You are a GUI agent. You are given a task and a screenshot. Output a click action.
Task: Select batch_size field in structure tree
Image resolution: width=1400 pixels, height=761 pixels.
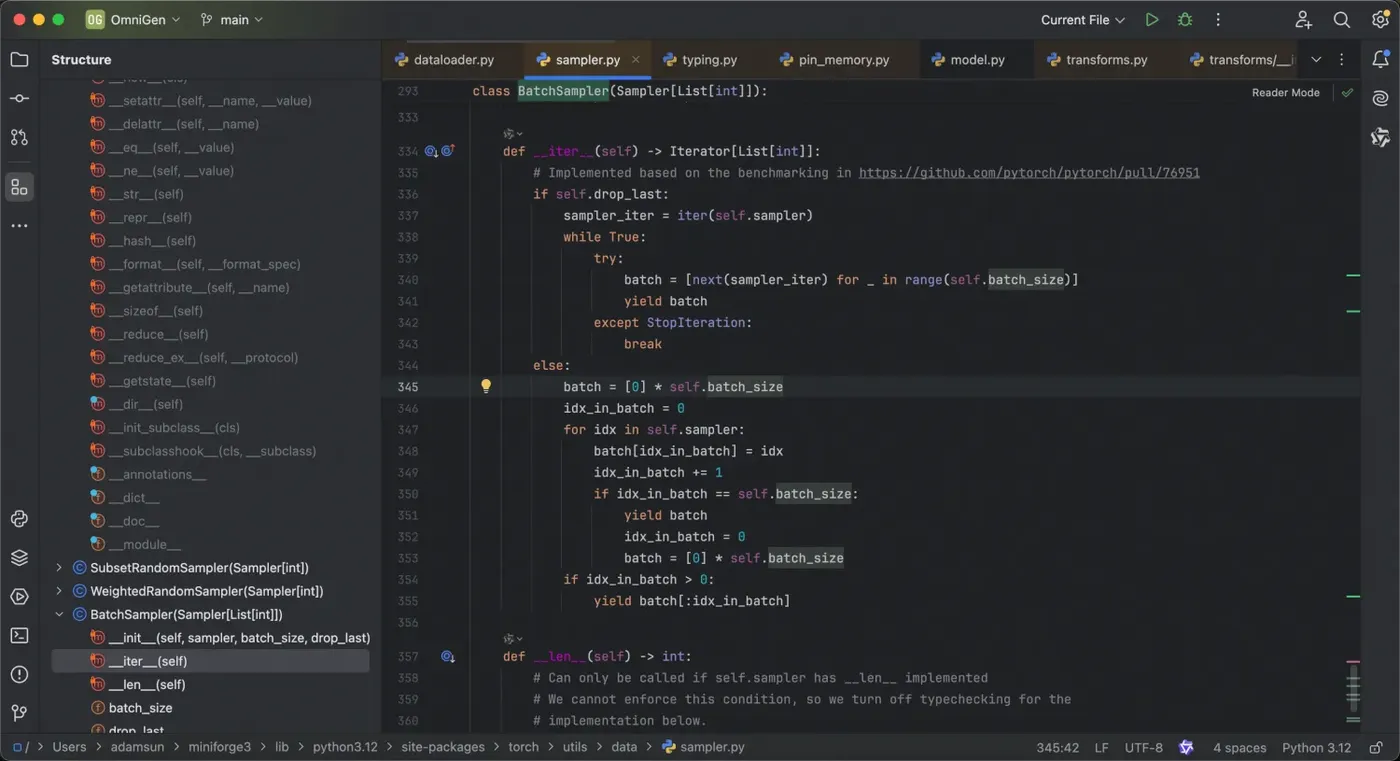[210, 708]
